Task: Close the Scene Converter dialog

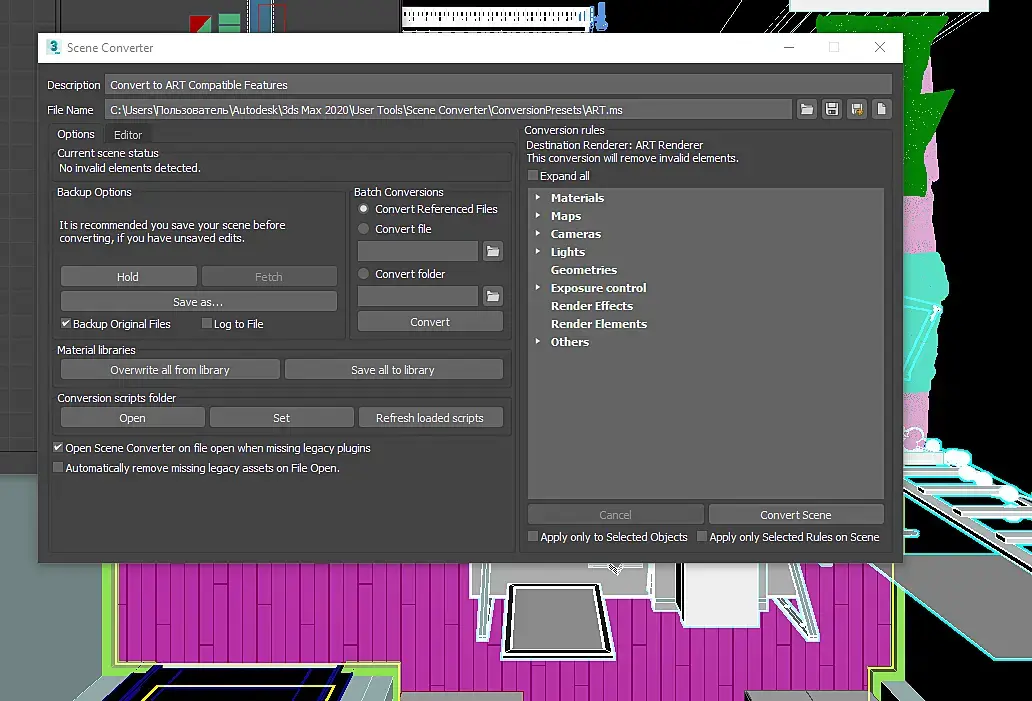Action: 880,47
